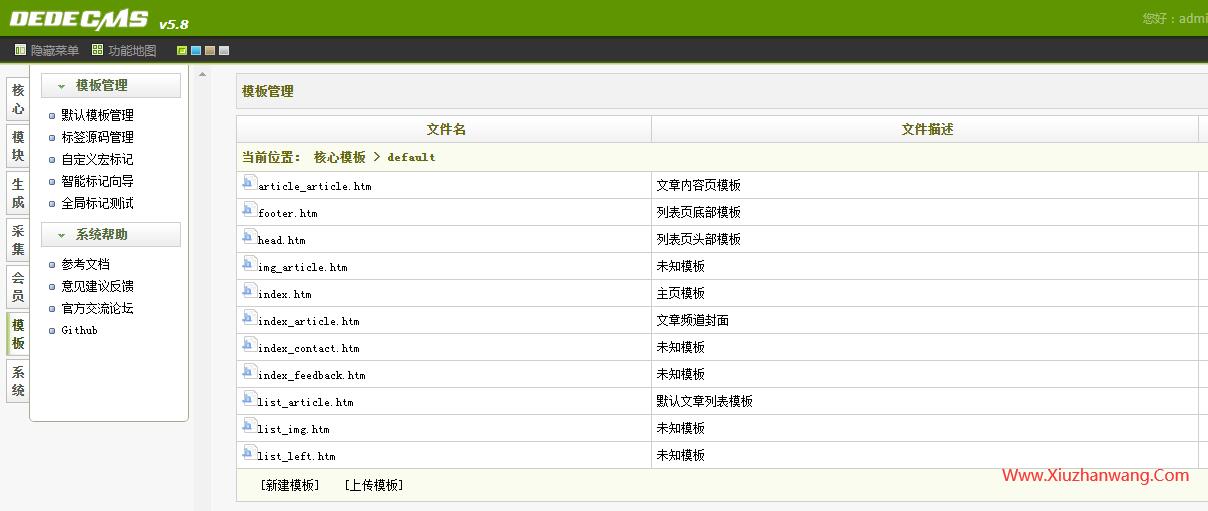Open the 功能地图 function map icon

(97, 50)
